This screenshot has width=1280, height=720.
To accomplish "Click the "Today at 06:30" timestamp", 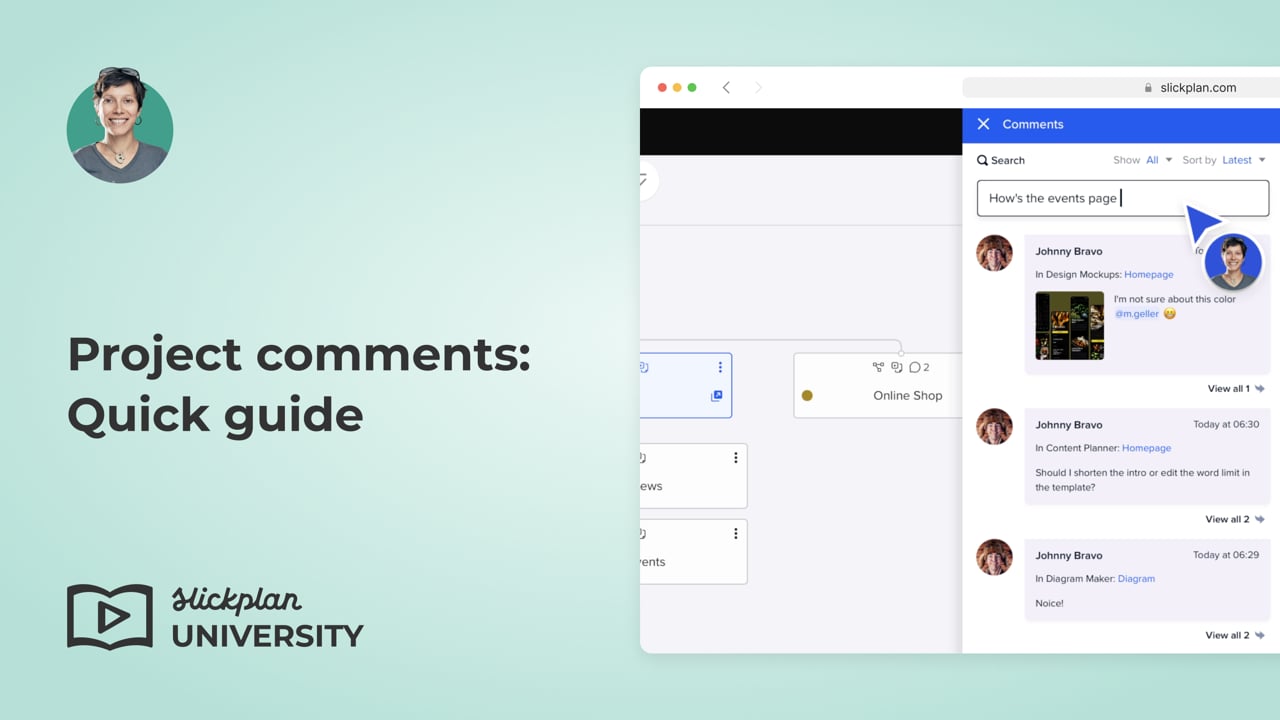I will (x=1226, y=424).
